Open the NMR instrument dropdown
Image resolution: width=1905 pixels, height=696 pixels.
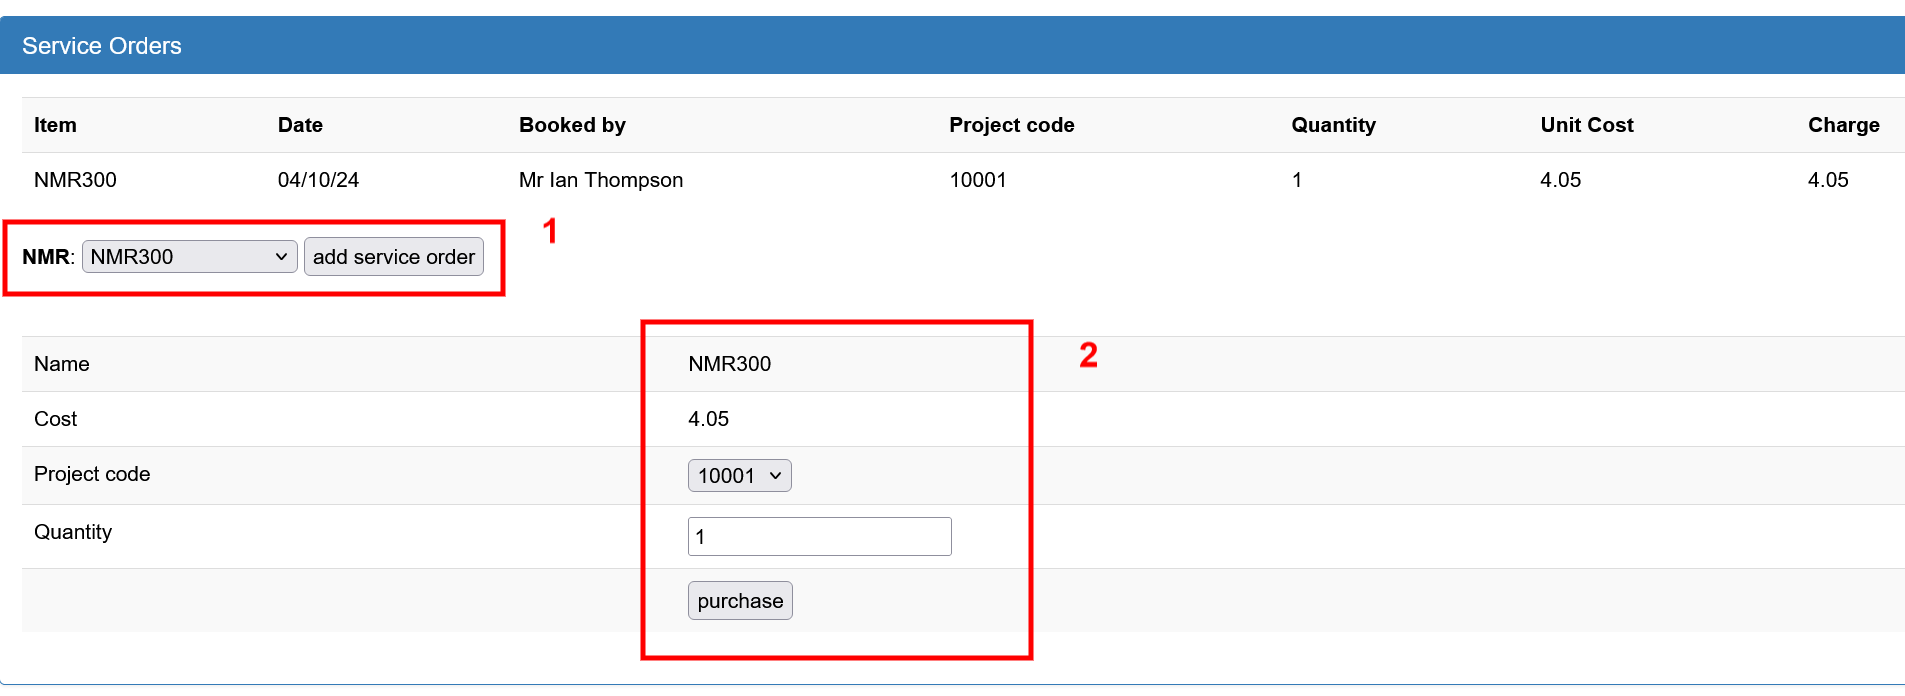(x=189, y=257)
